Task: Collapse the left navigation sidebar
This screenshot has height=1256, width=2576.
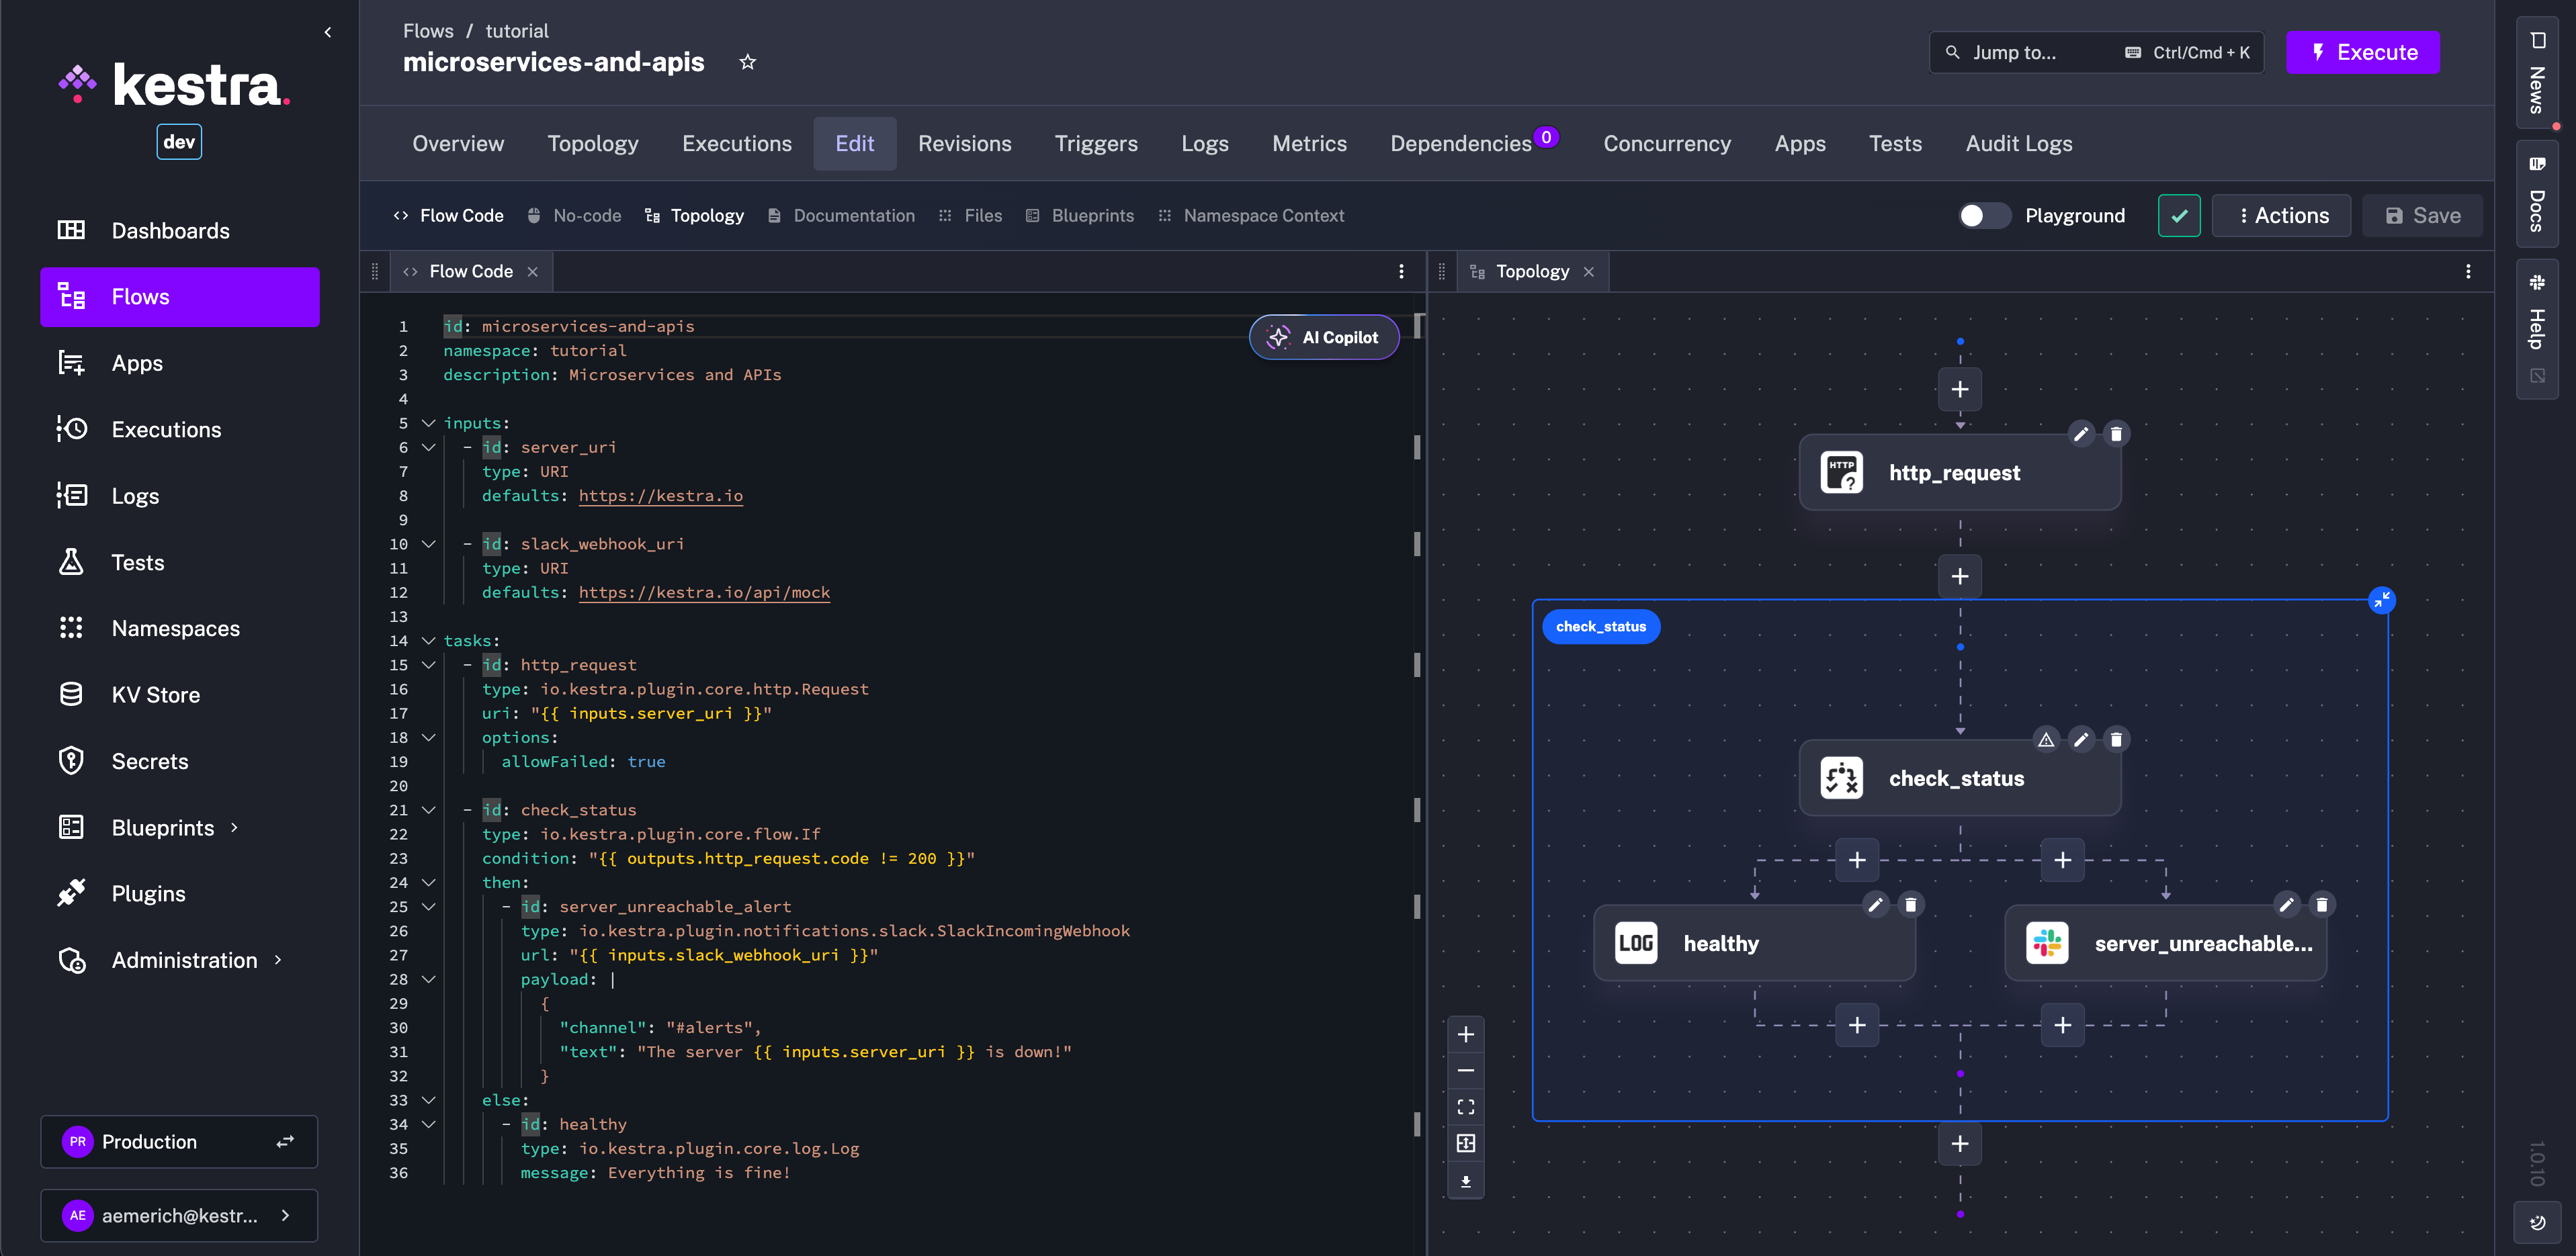Action: [x=328, y=31]
